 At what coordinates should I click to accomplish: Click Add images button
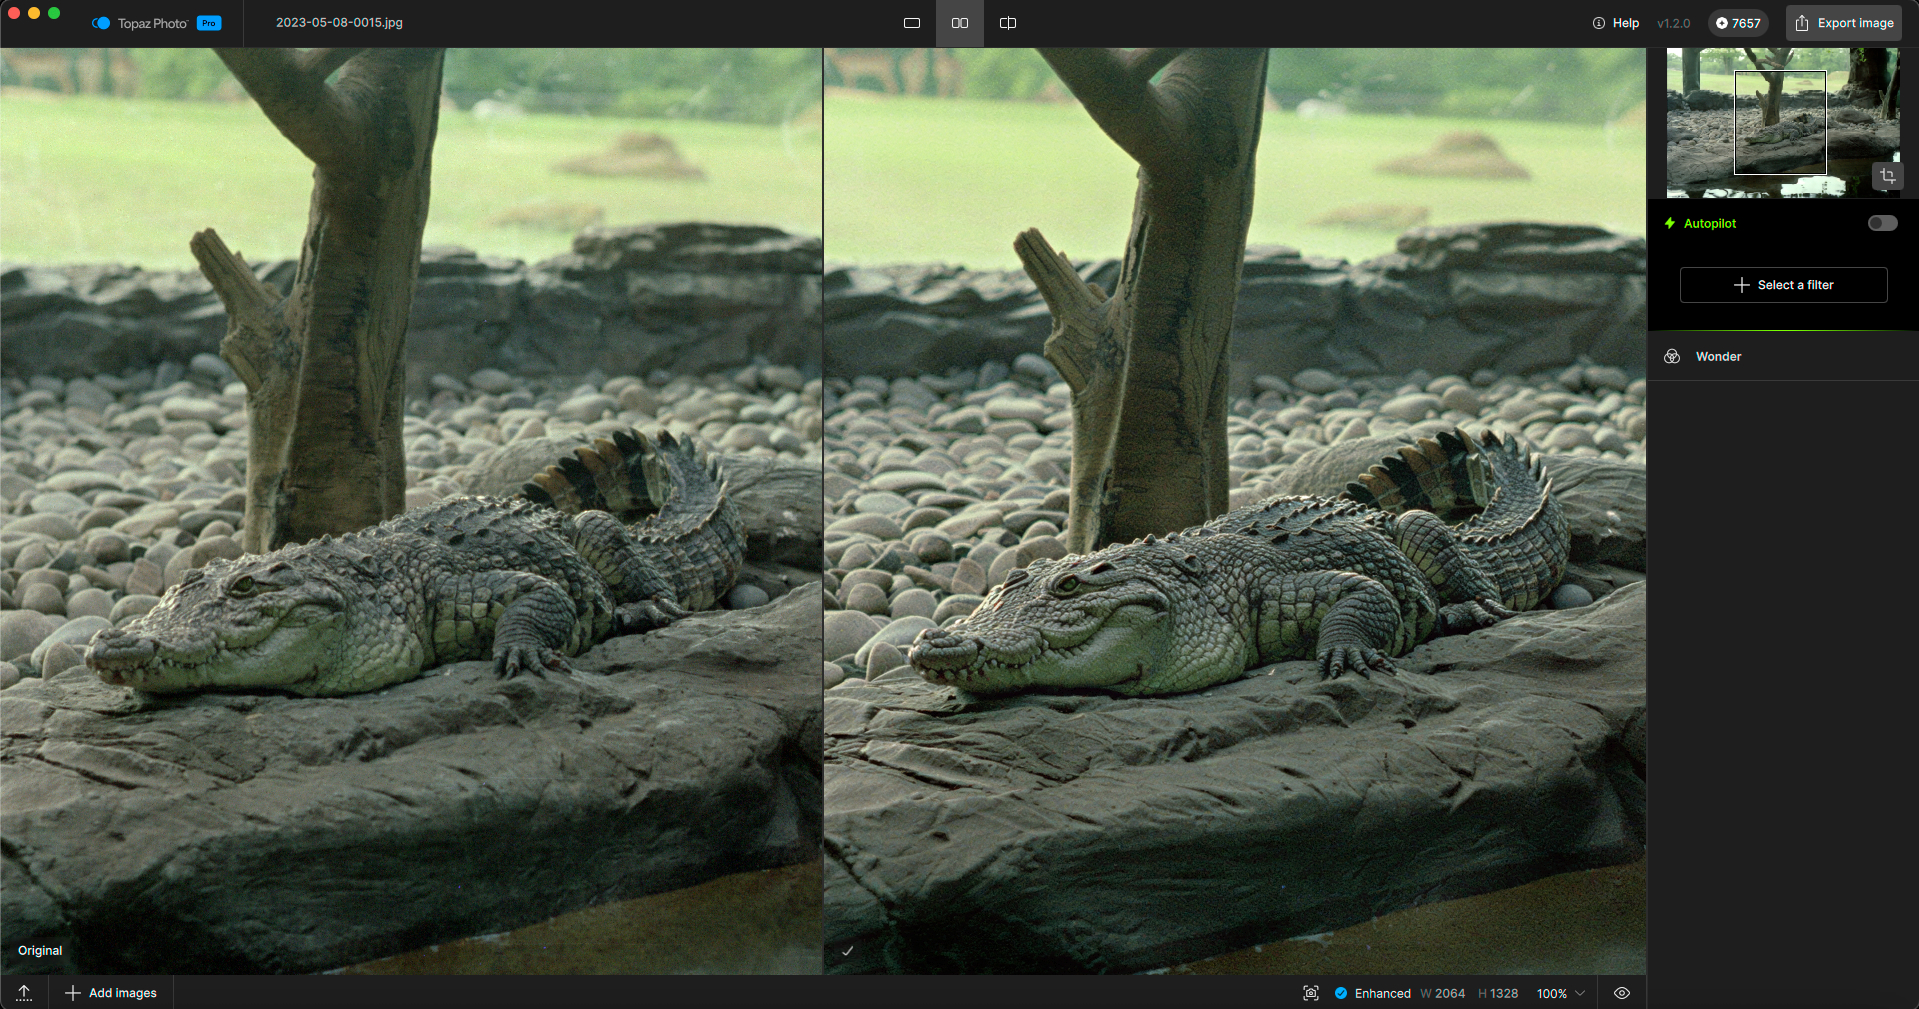111,993
